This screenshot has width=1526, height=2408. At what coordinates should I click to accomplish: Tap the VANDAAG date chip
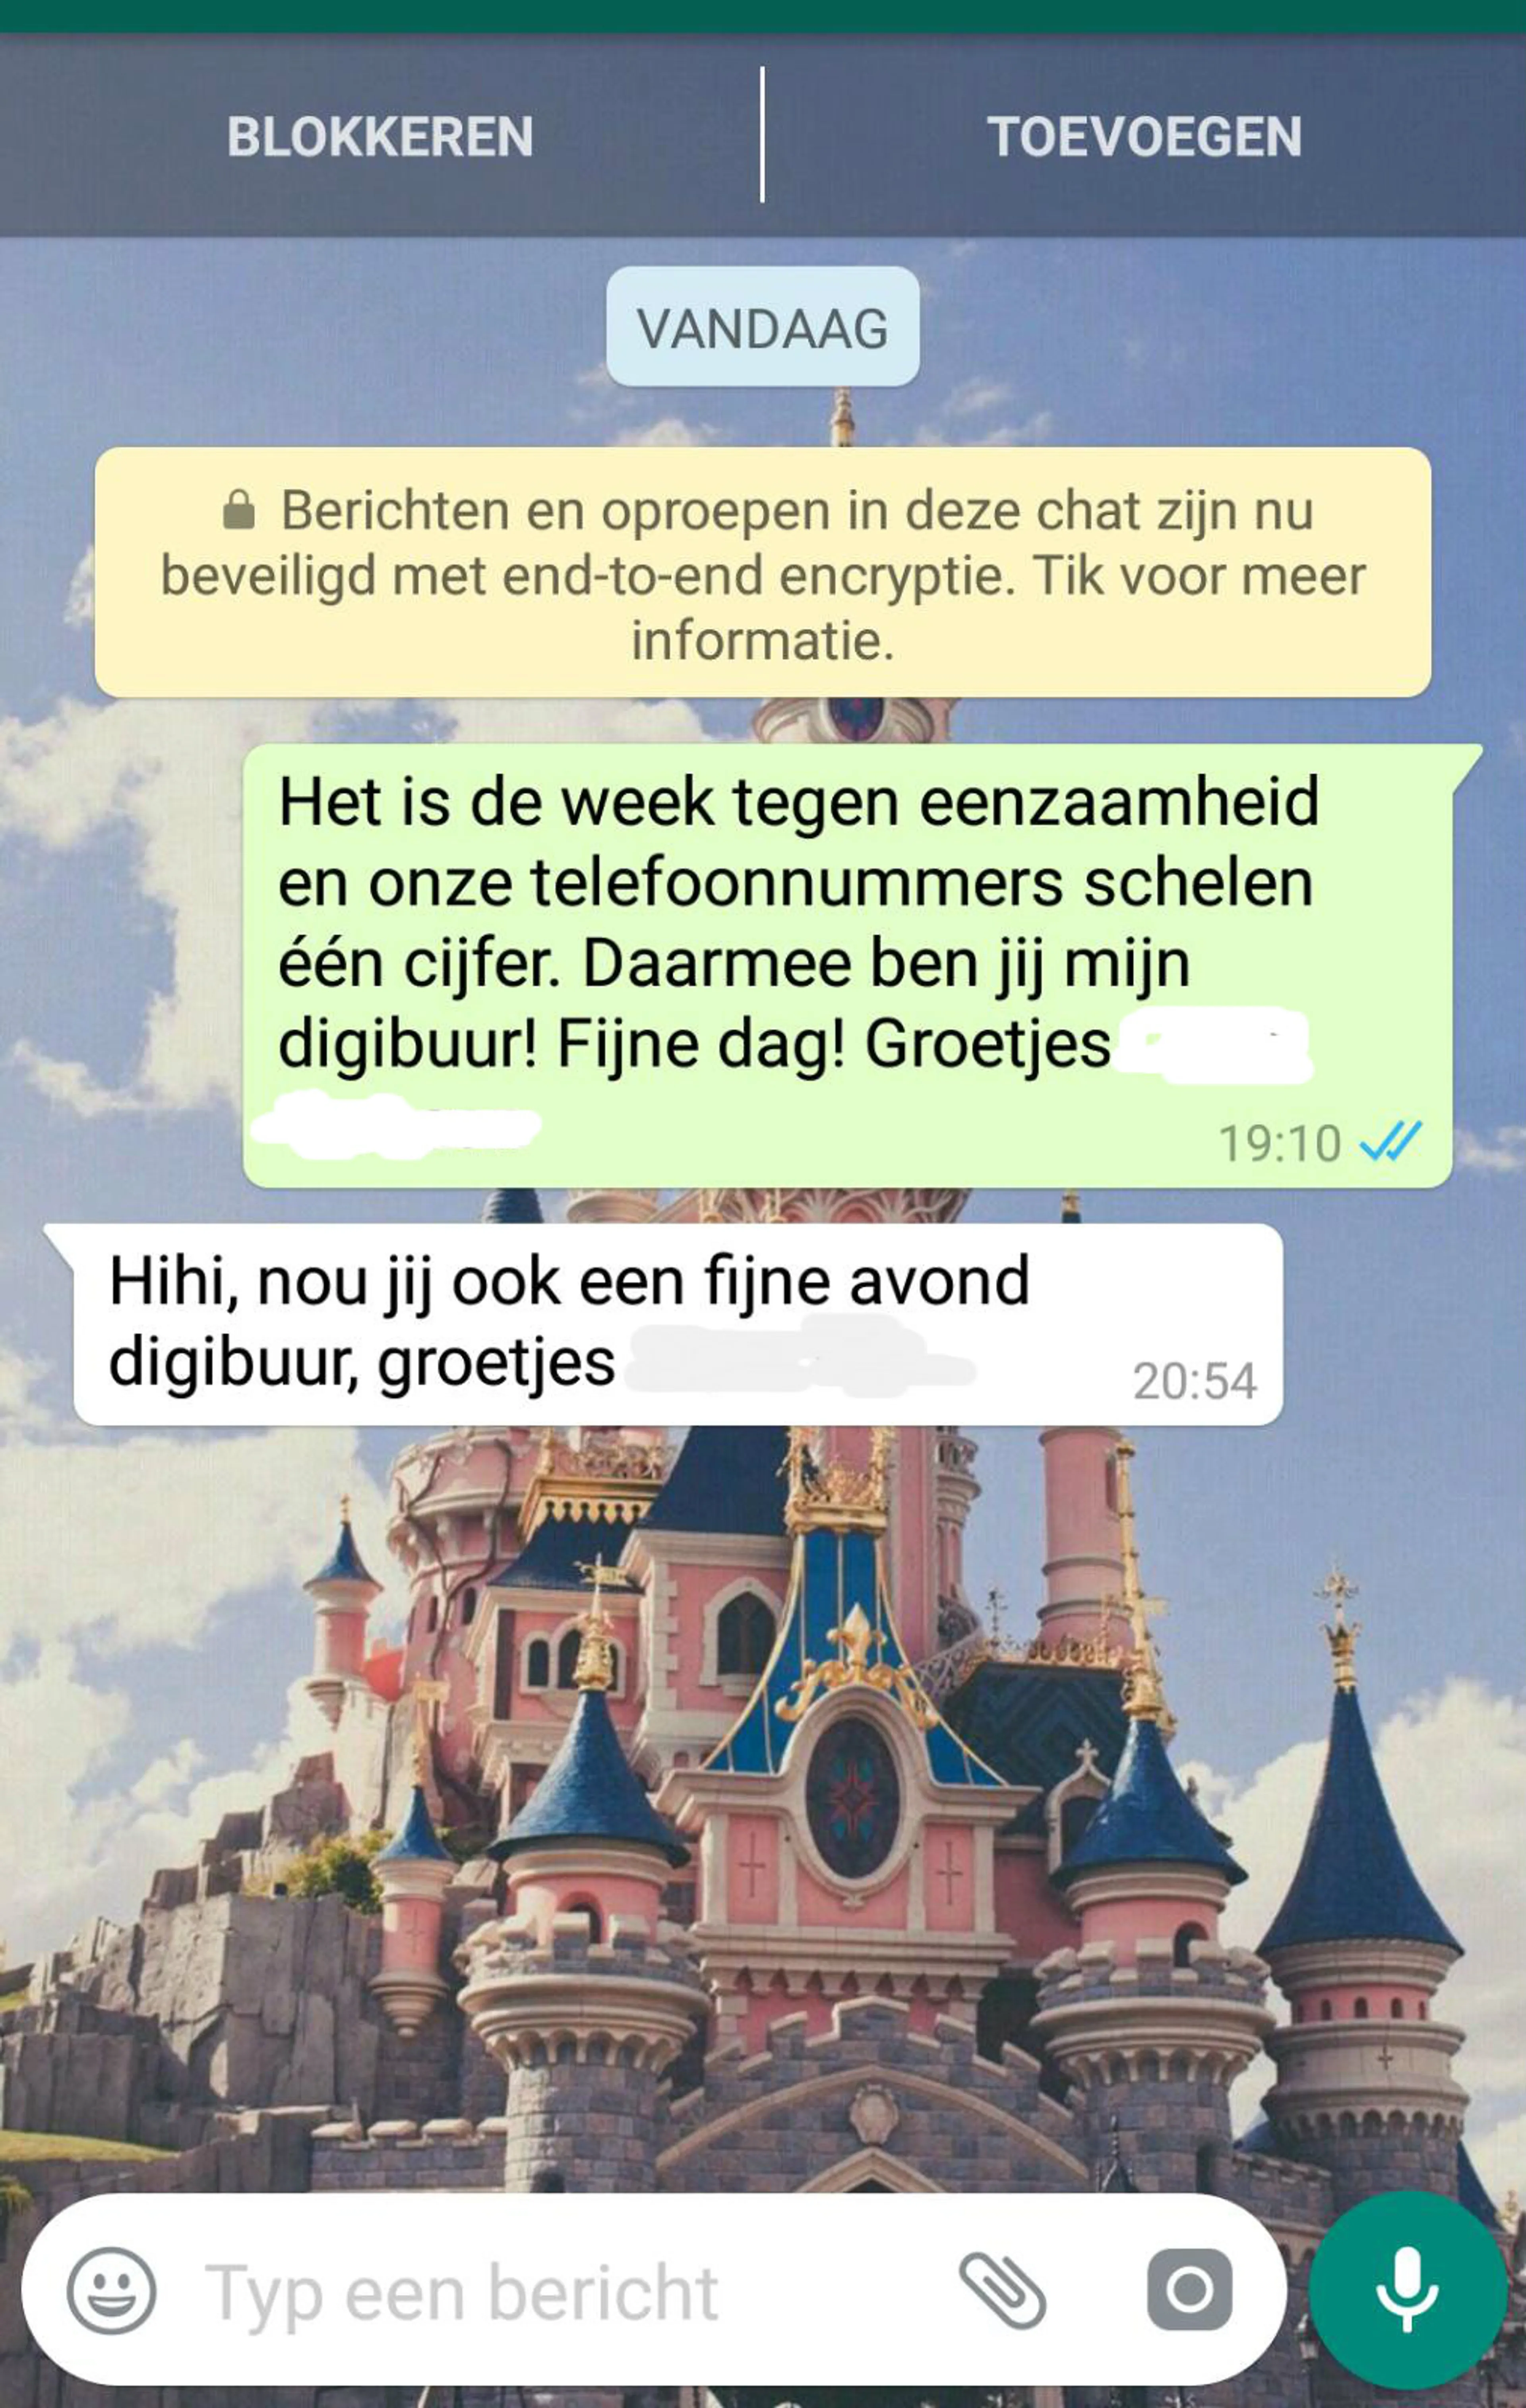pyautogui.click(x=763, y=327)
